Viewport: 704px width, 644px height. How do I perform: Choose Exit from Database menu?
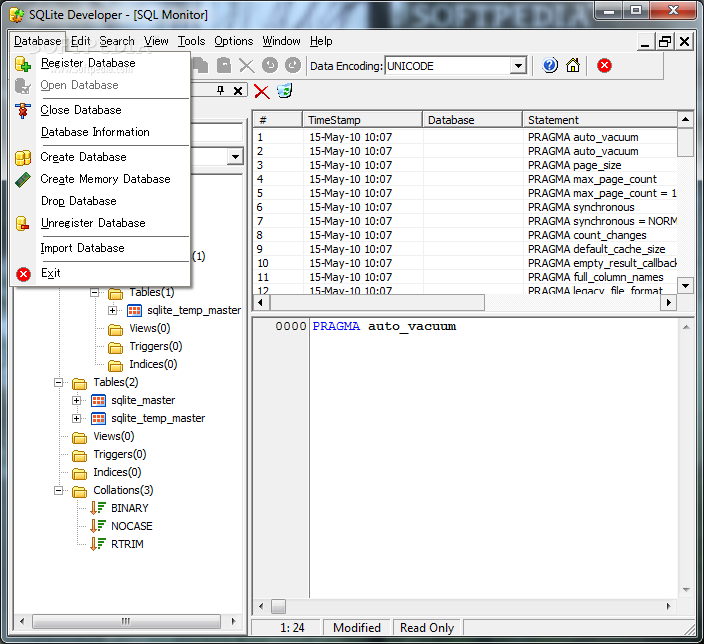100,273
